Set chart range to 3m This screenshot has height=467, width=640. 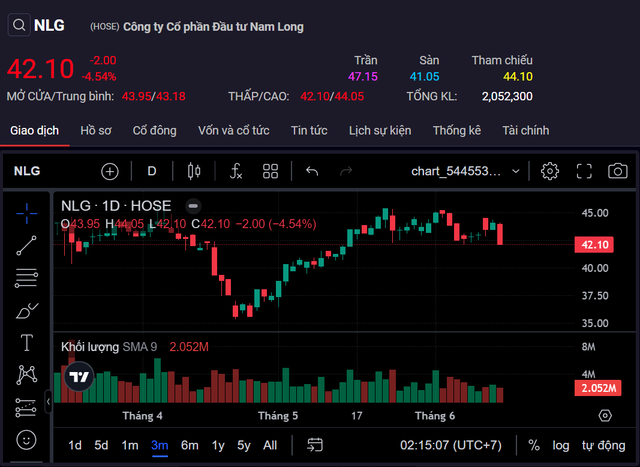point(160,445)
